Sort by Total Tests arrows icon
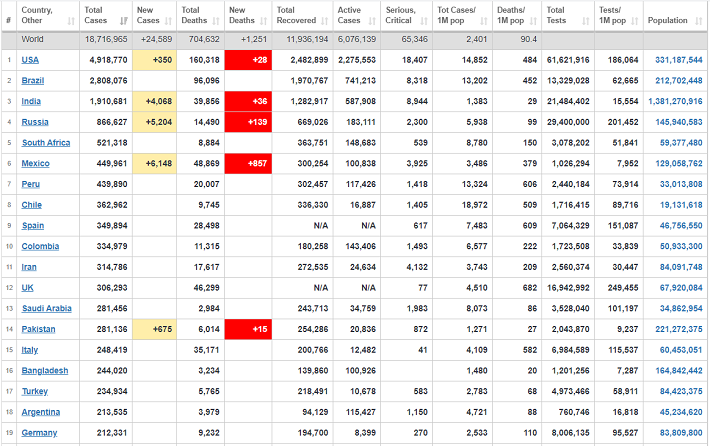The height and width of the screenshot is (446, 710). click(586, 21)
